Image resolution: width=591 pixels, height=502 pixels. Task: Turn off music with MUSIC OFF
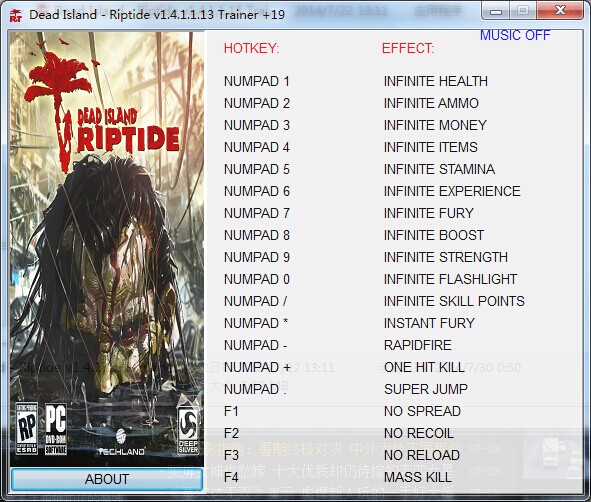(x=514, y=35)
